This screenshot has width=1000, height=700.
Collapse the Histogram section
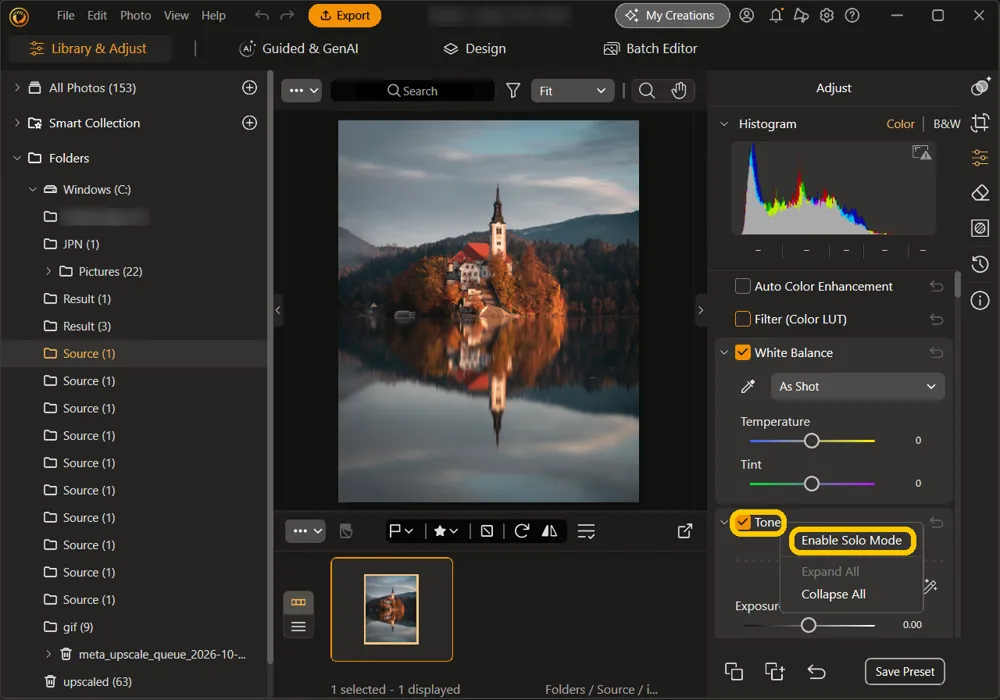(x=724, y=124)
